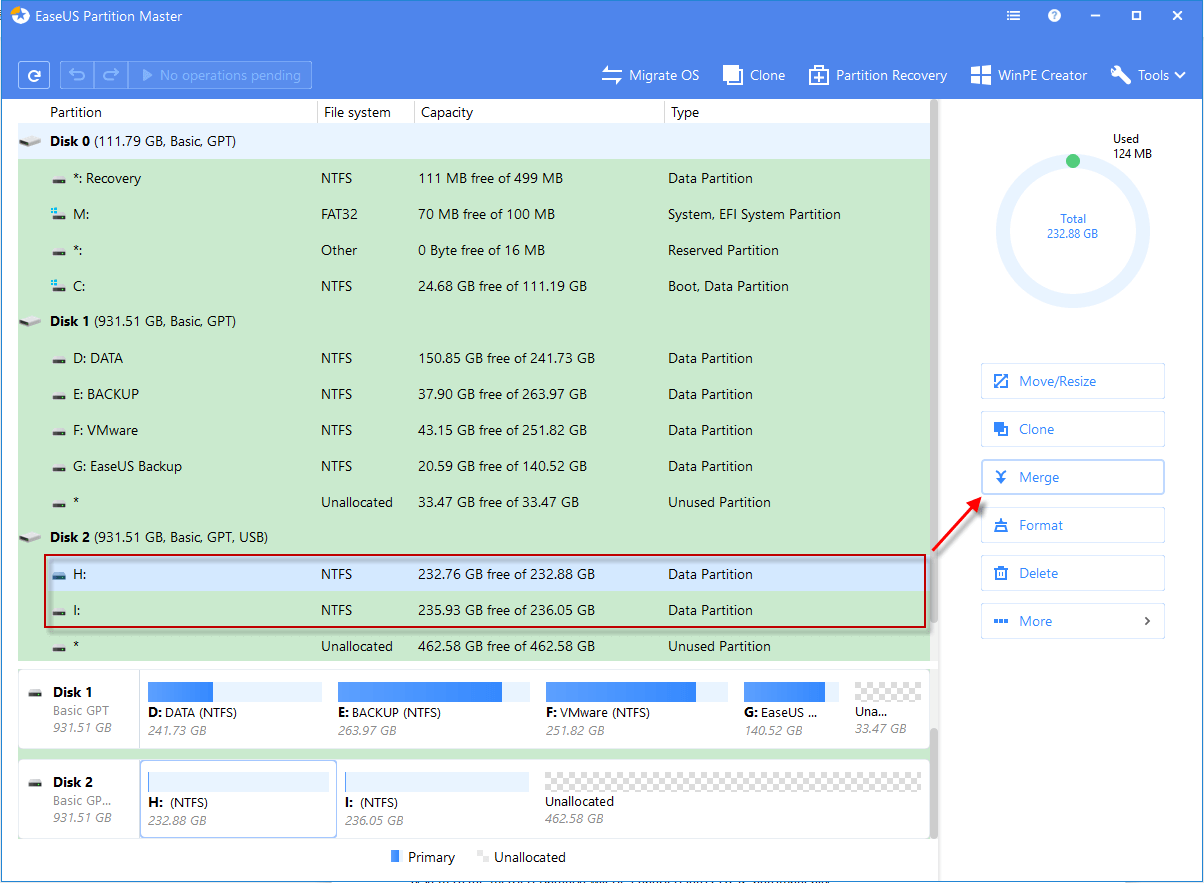Viewport: 1204px width, 883px height.
Task: Select Disk 1 header row in list
Action: tap(474, 321)
